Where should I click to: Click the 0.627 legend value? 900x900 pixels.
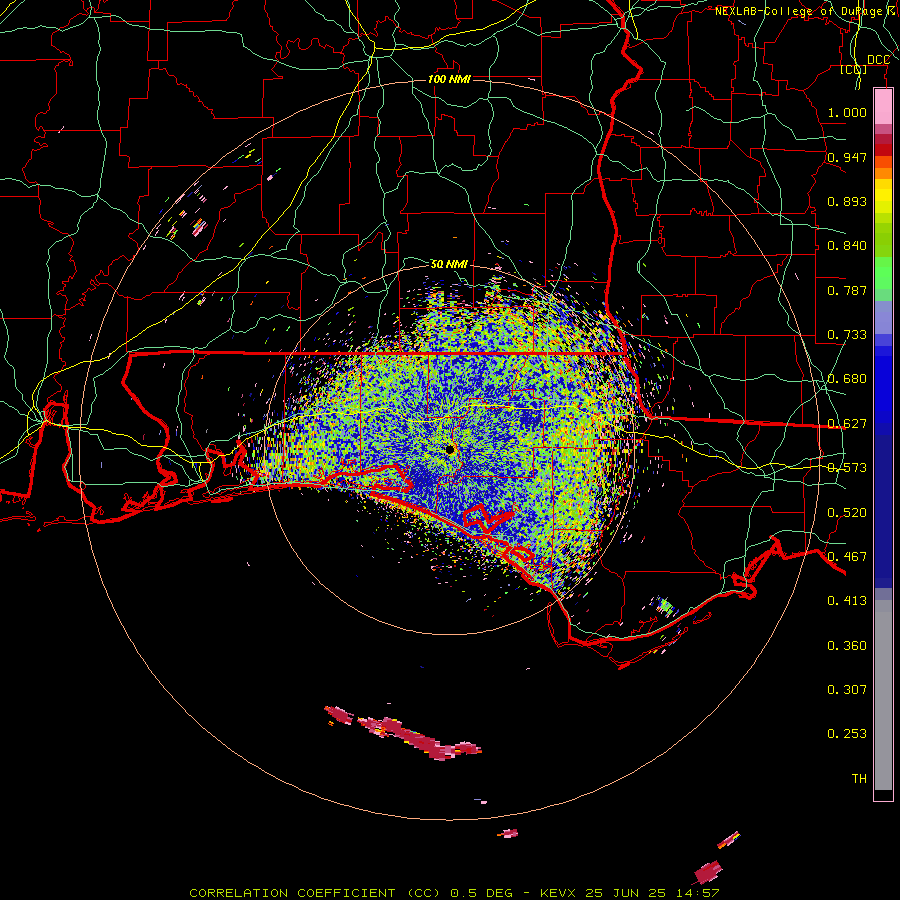pos(847,424)
